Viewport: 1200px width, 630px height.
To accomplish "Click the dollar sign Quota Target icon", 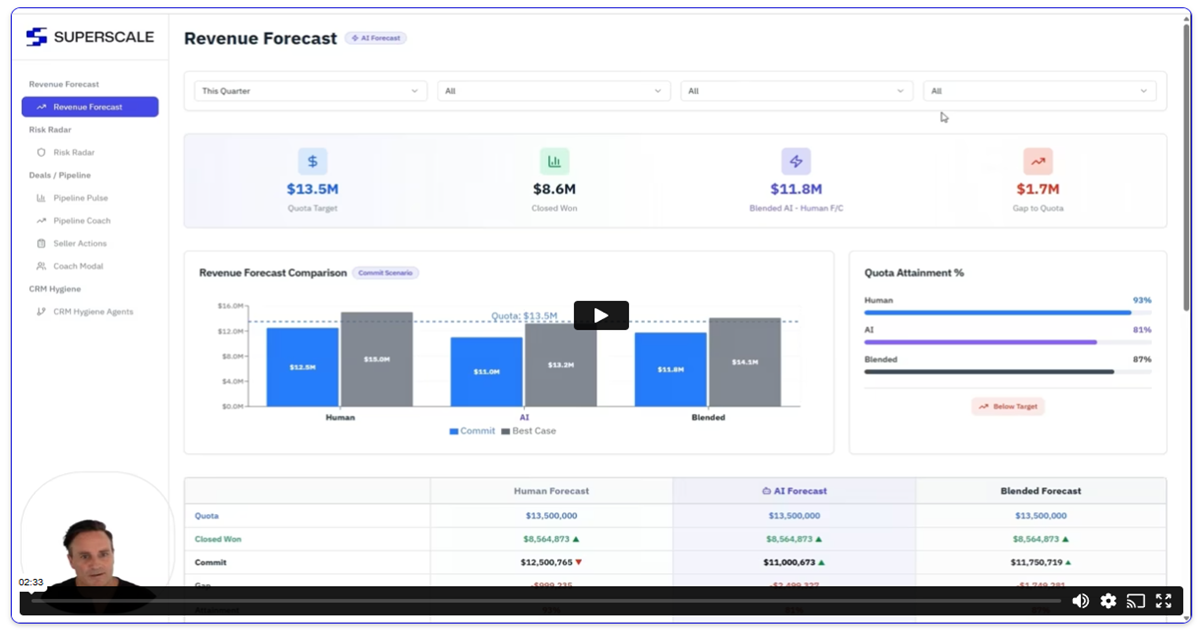I will coord(312,161).
